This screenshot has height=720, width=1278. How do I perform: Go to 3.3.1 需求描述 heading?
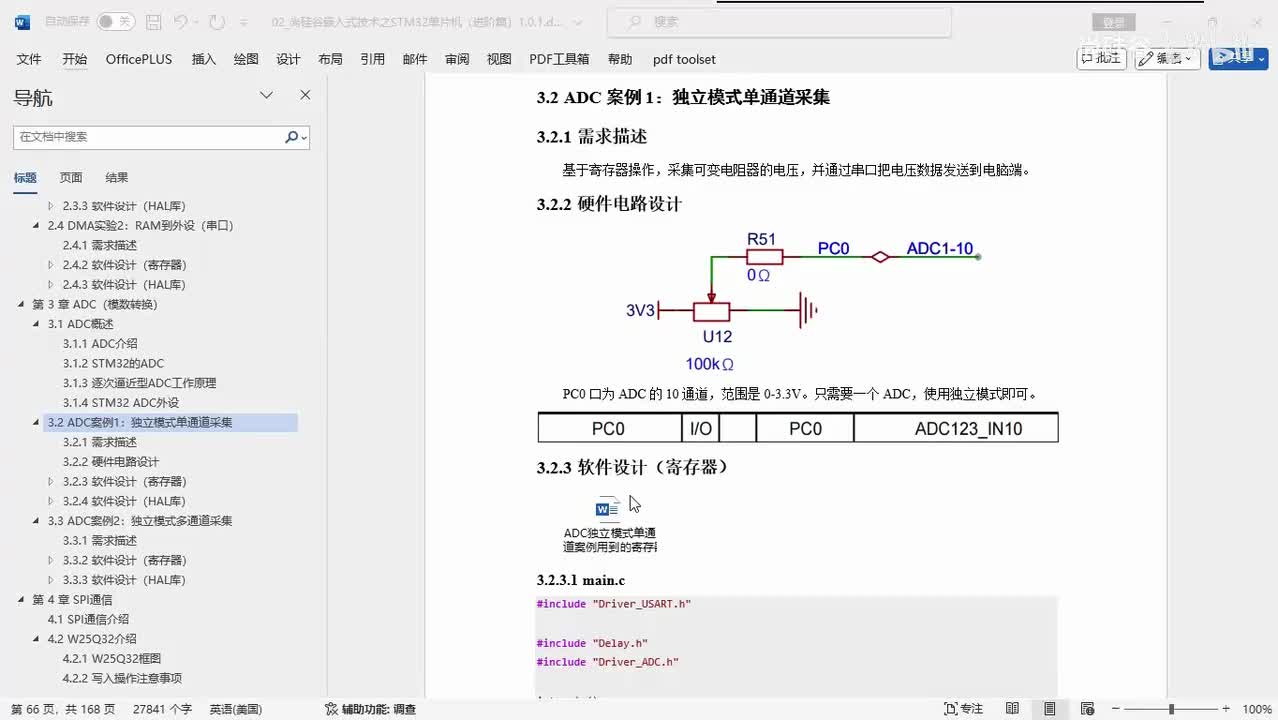point(100,540)
